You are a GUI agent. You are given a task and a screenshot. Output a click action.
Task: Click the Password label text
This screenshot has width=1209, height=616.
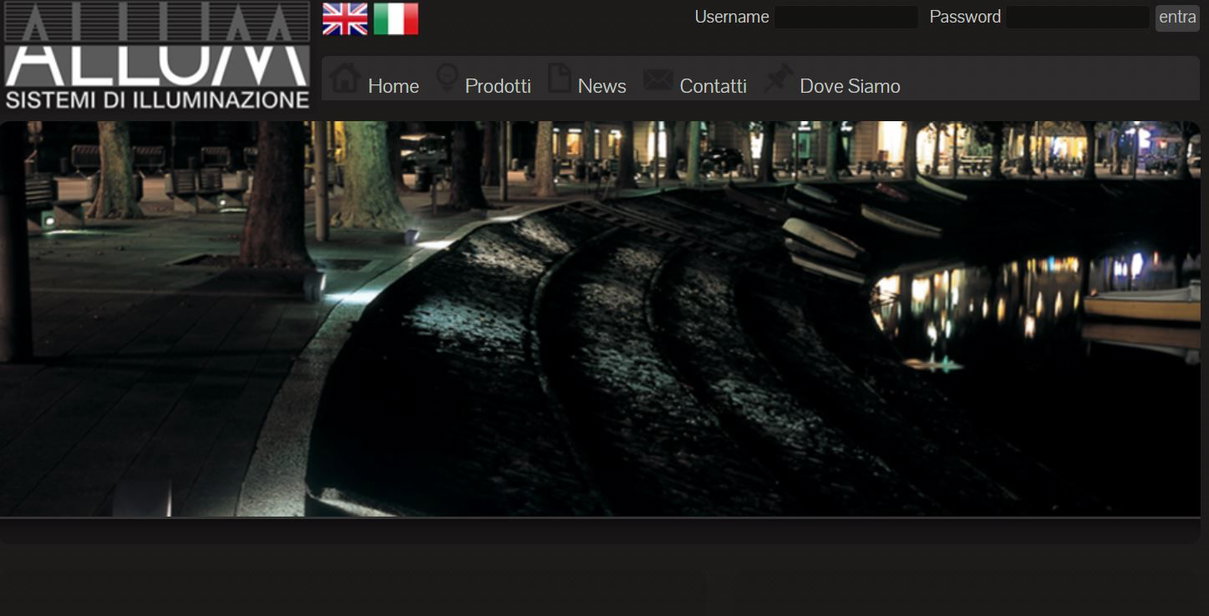[x=965, y=17]
